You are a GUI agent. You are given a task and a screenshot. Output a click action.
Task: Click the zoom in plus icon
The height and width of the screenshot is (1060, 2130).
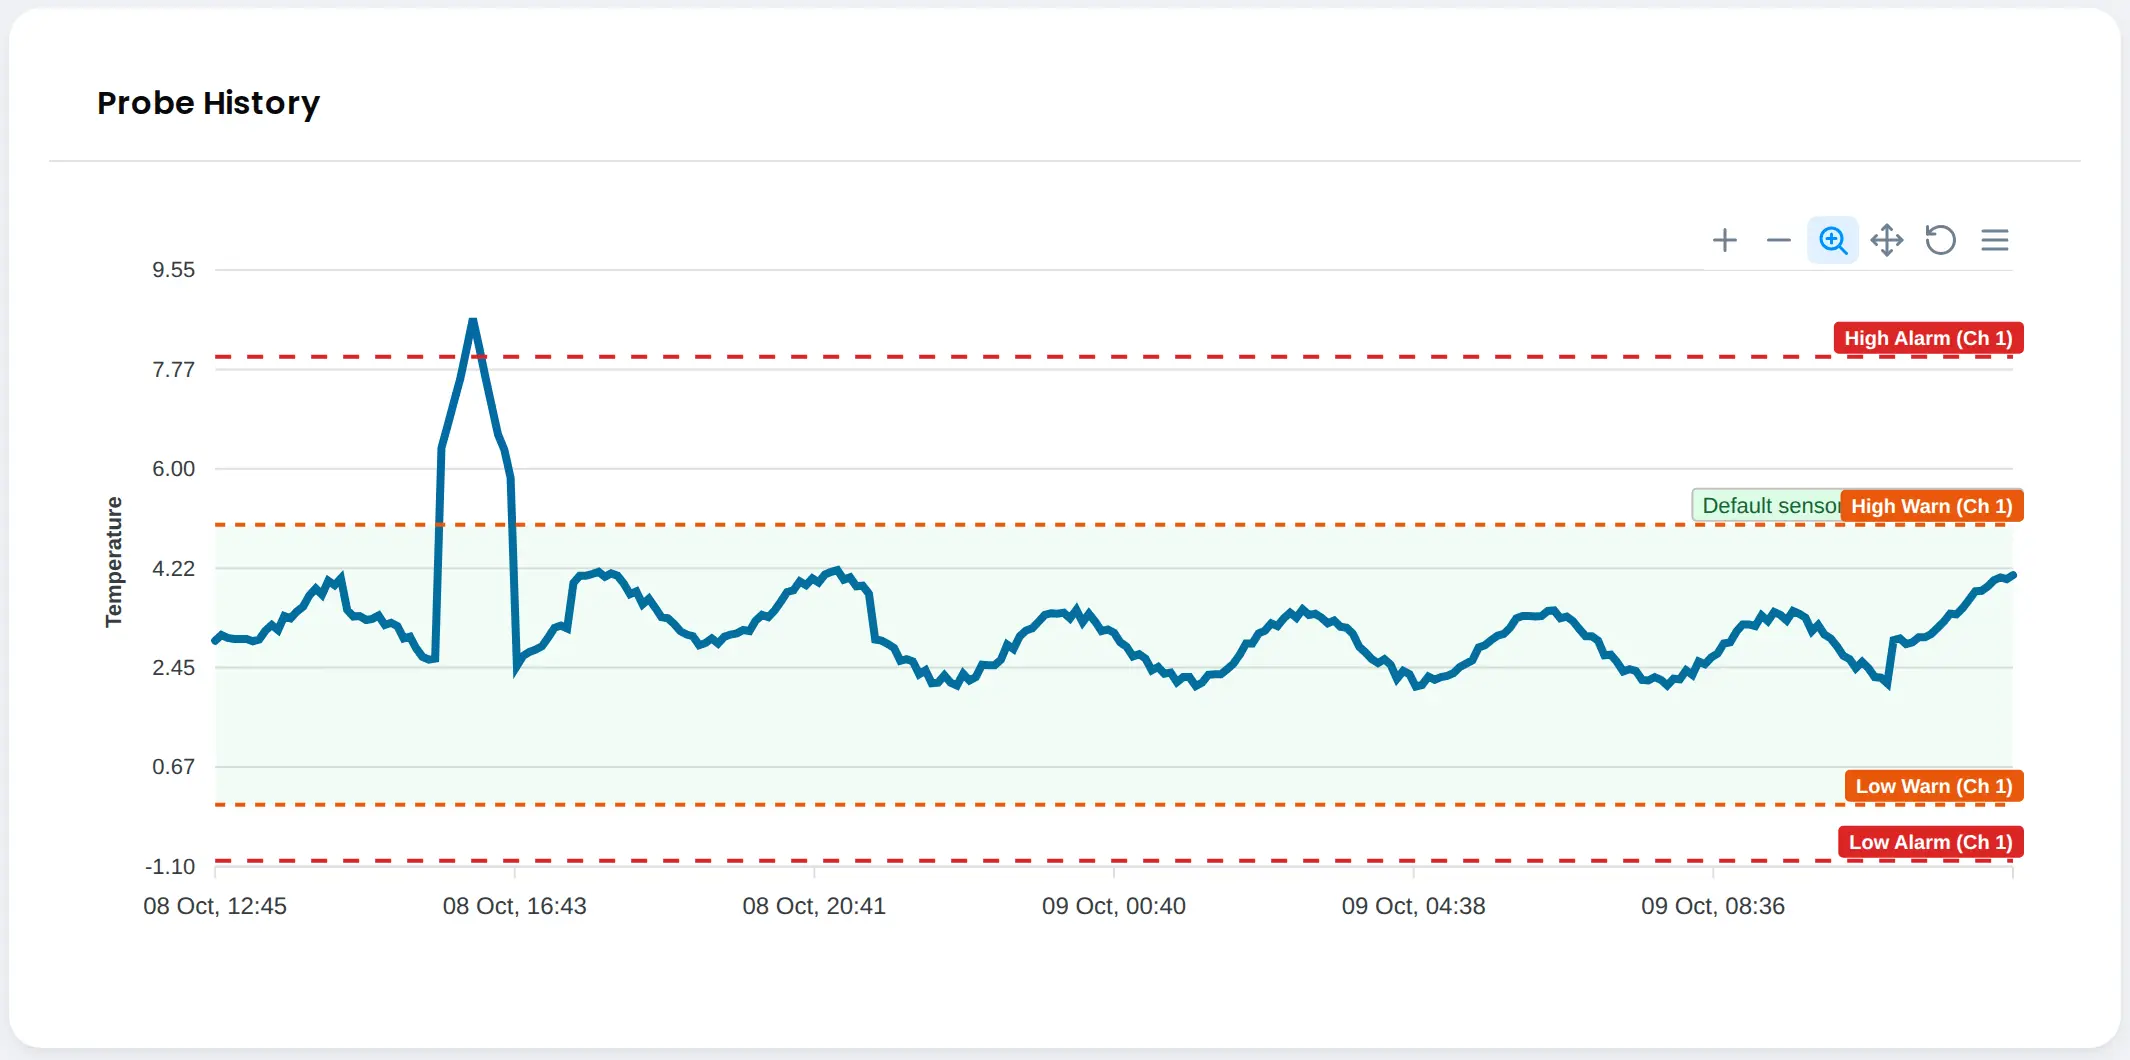(1724, 240)
